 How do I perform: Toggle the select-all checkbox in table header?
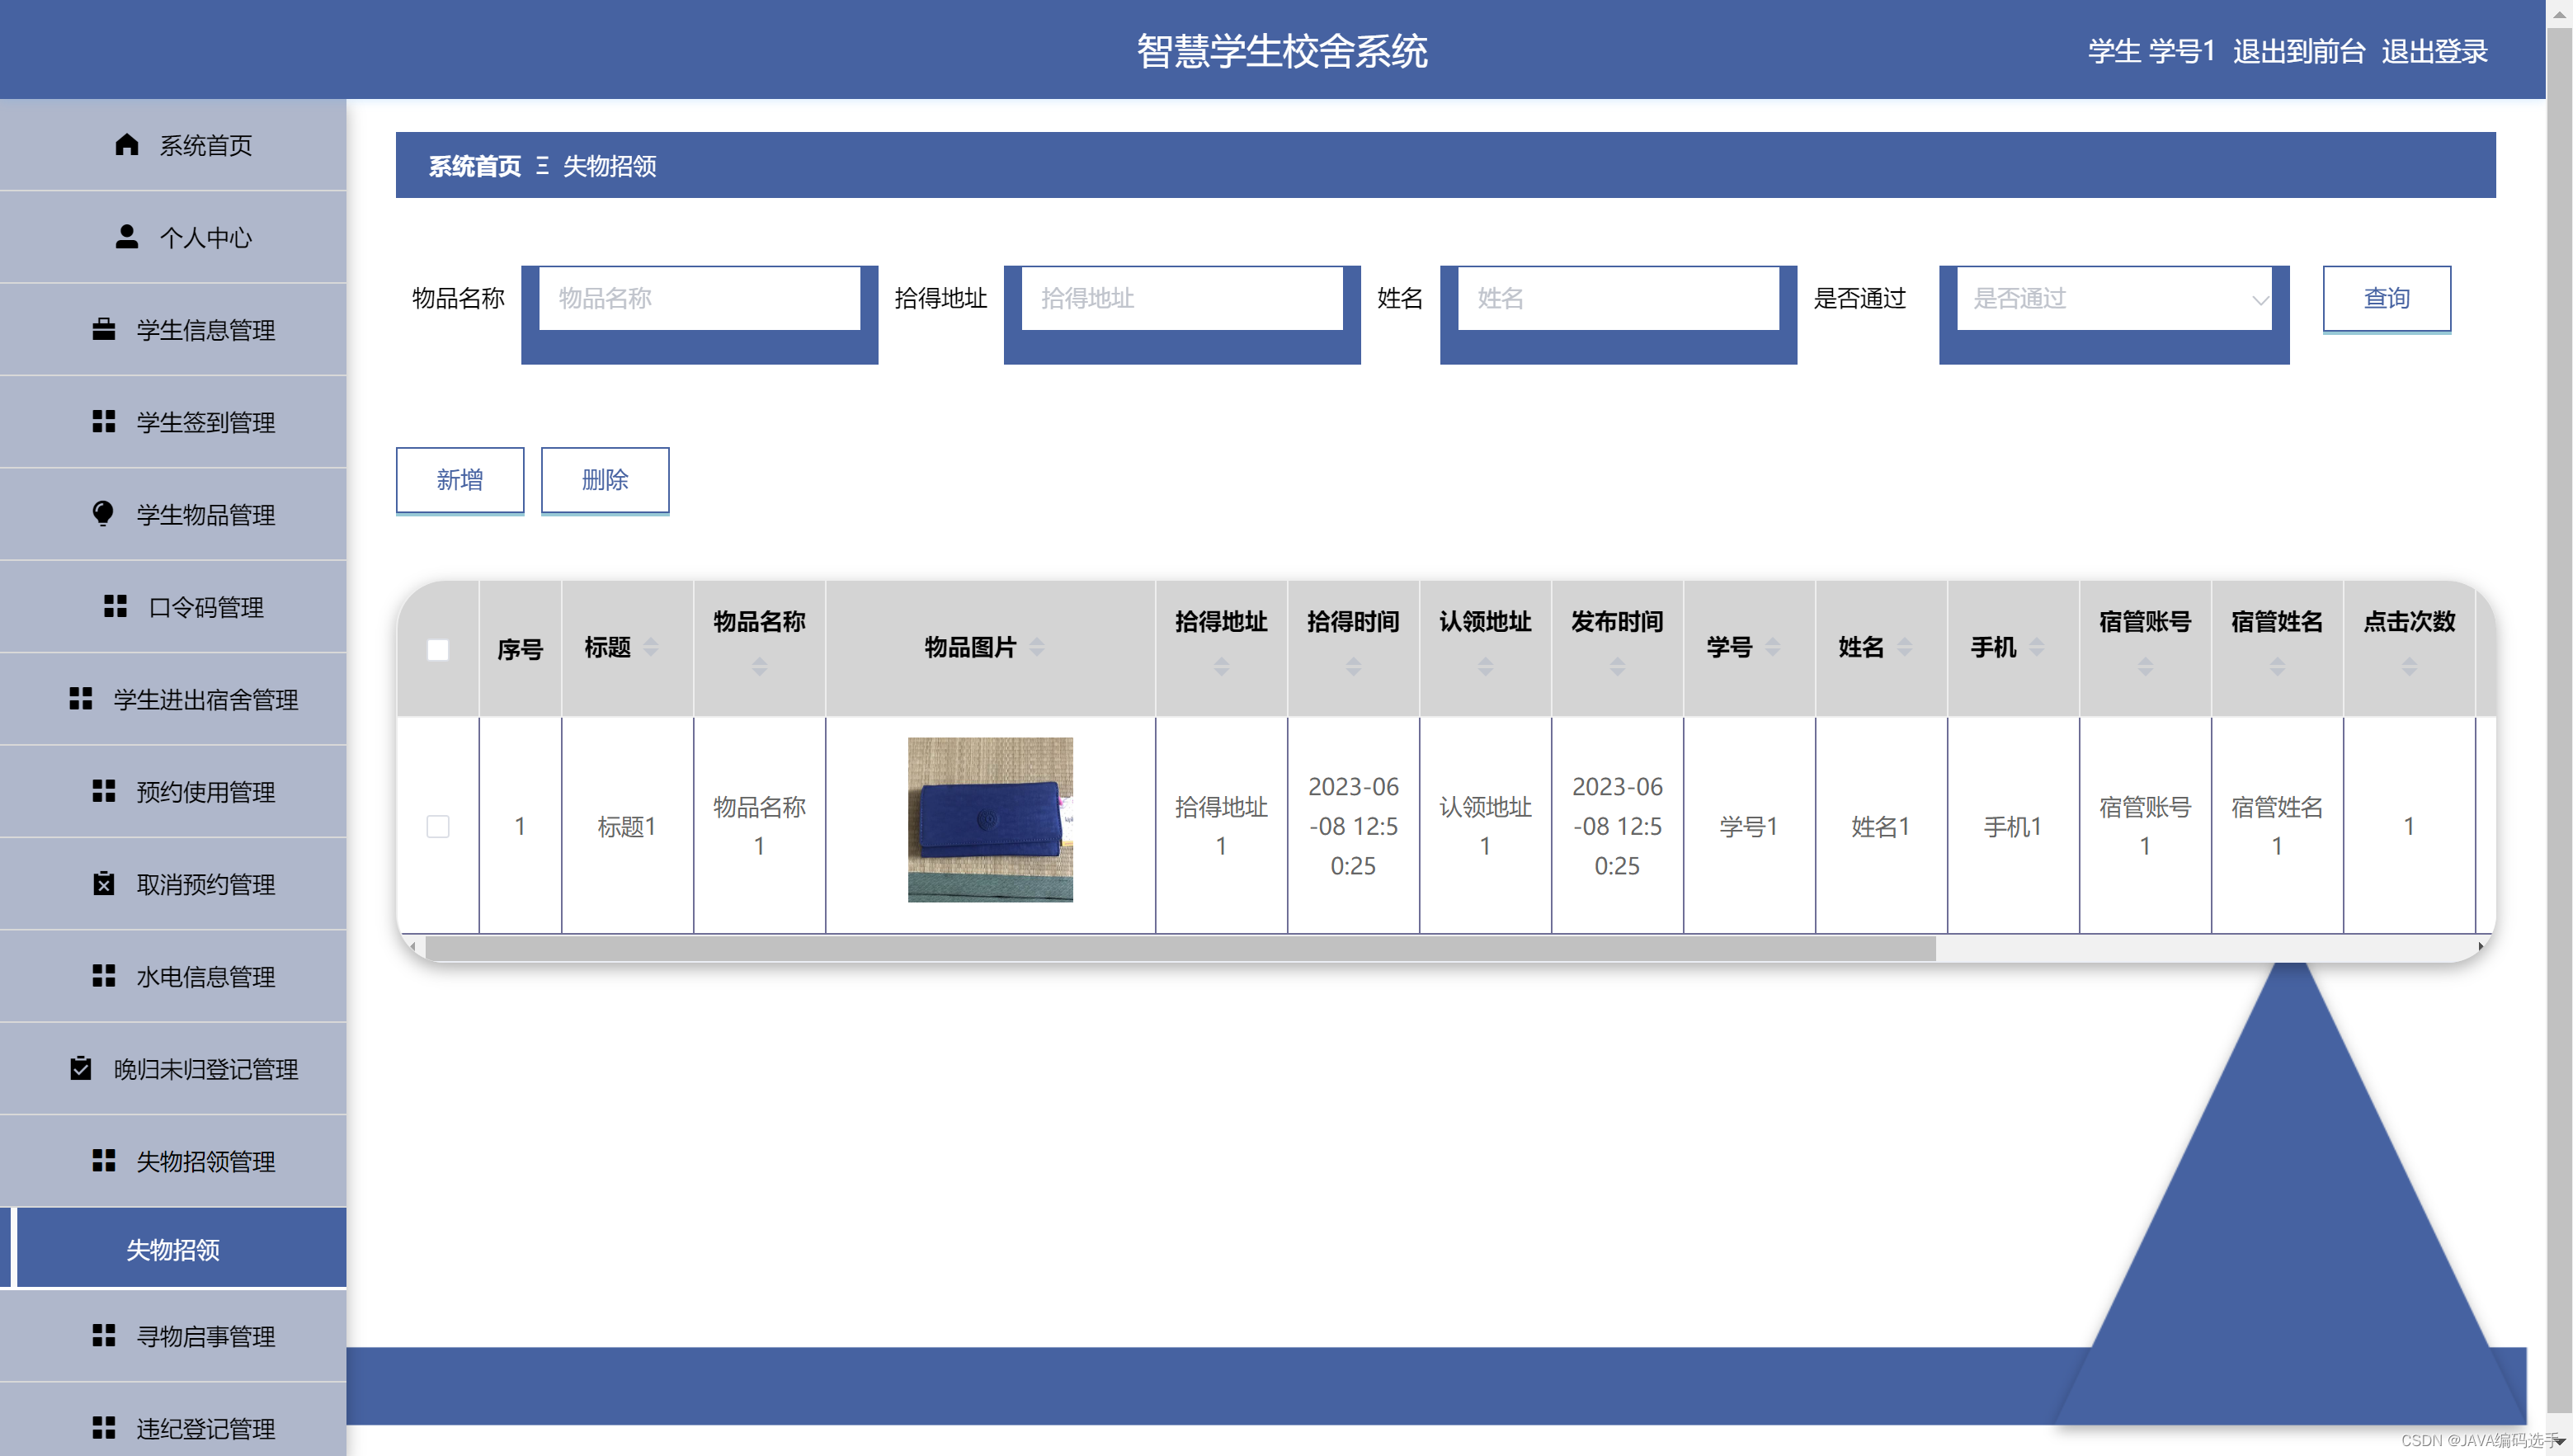pyautogui.click(x=437, y=650)
